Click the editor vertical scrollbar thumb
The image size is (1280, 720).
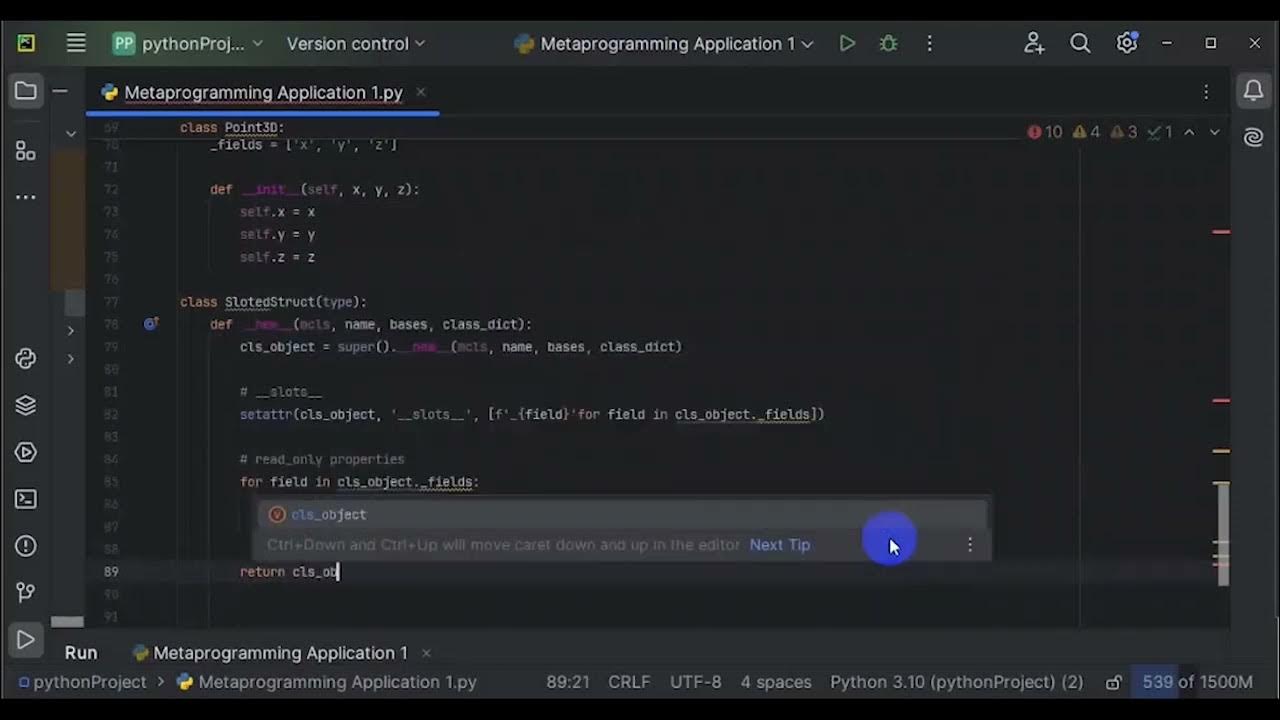pos(1222,533)
